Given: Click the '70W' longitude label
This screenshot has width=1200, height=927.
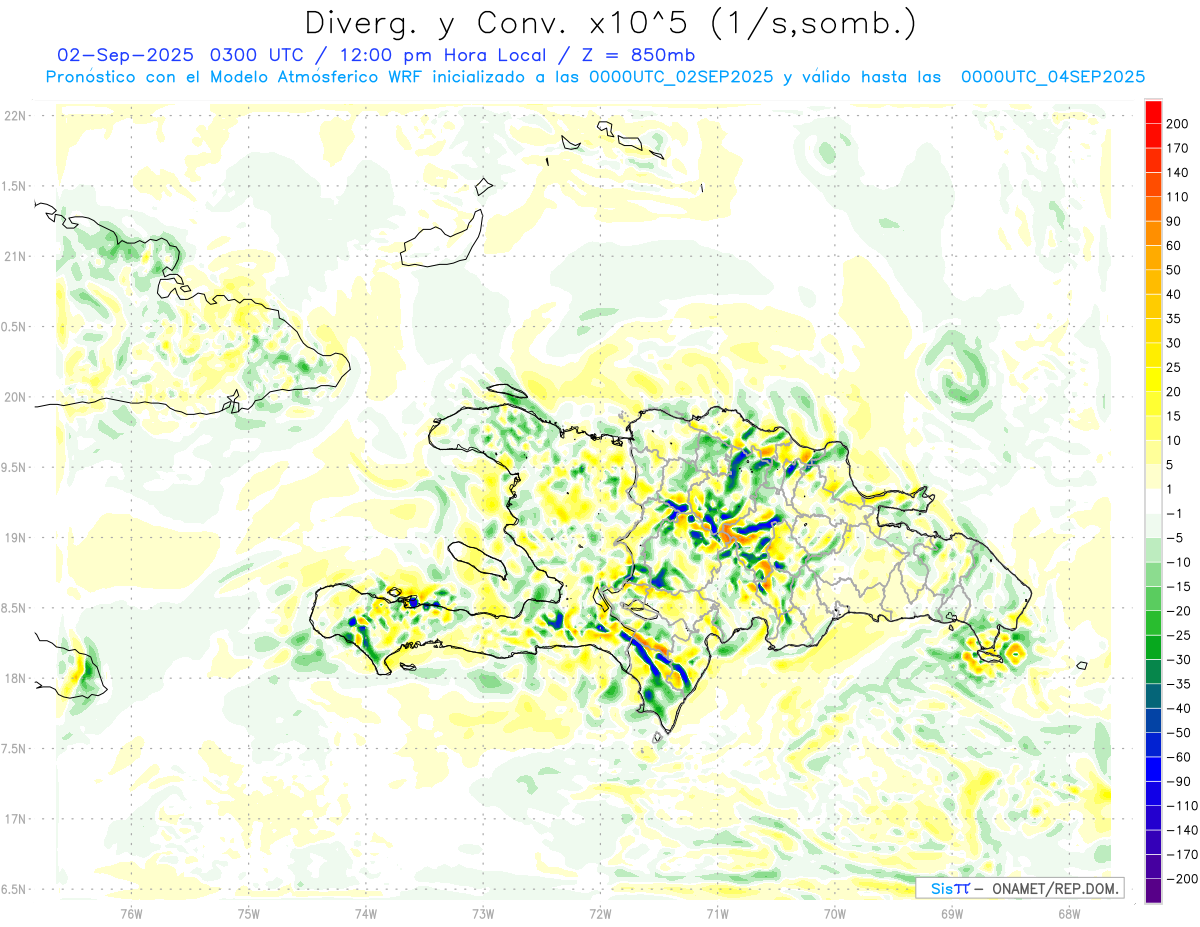Looking at the screenshot, I should pyautogui.click(x=834, y=913).
